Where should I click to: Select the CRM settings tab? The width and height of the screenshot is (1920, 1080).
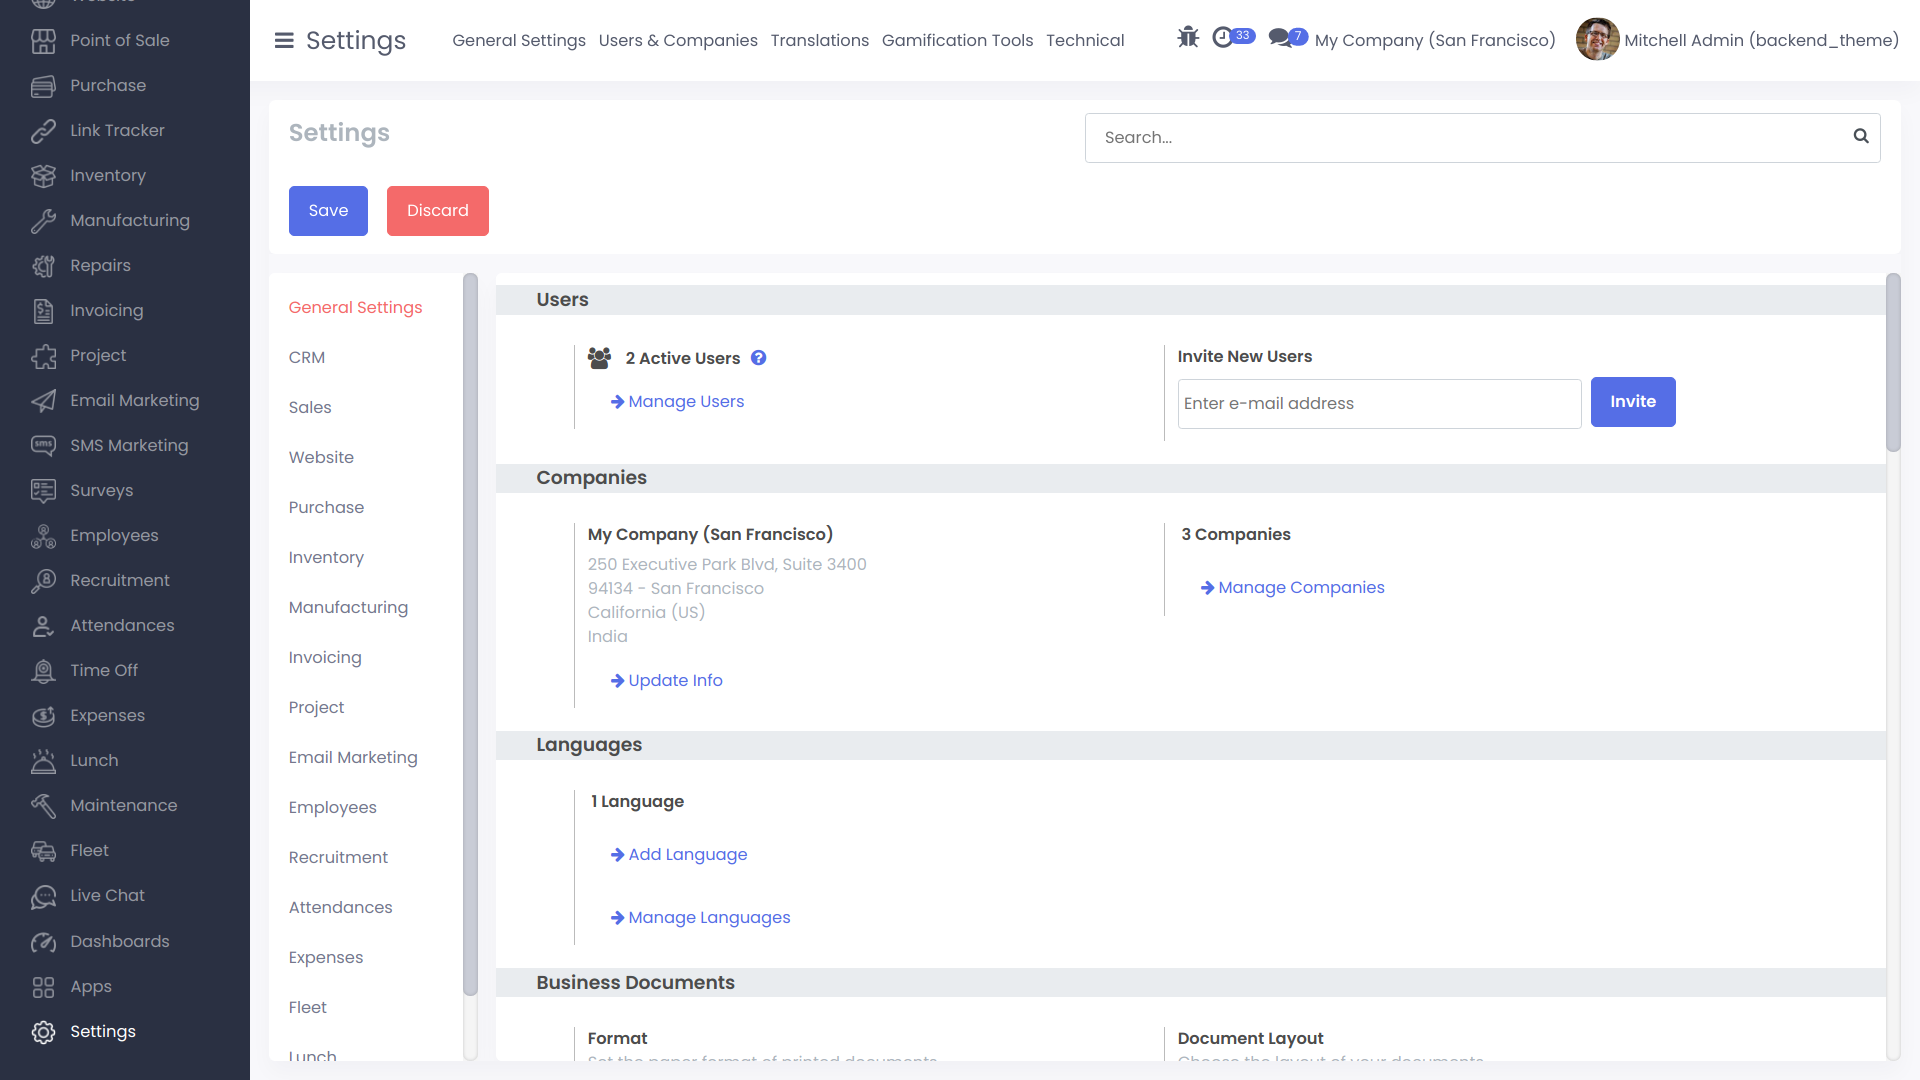pyautogui.click(x=307, y=358)
